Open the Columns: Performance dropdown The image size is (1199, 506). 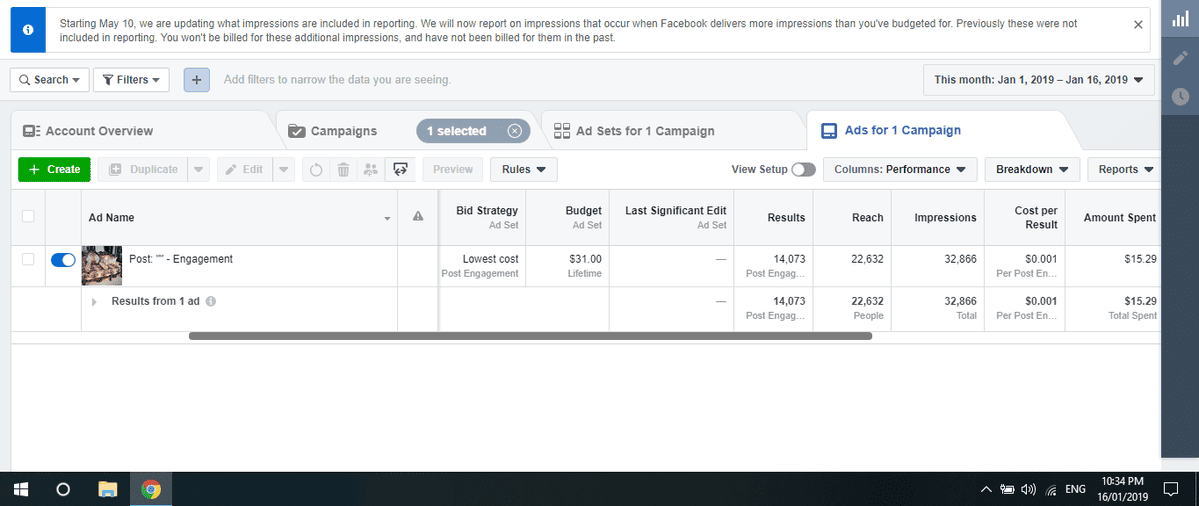(900, 170)
